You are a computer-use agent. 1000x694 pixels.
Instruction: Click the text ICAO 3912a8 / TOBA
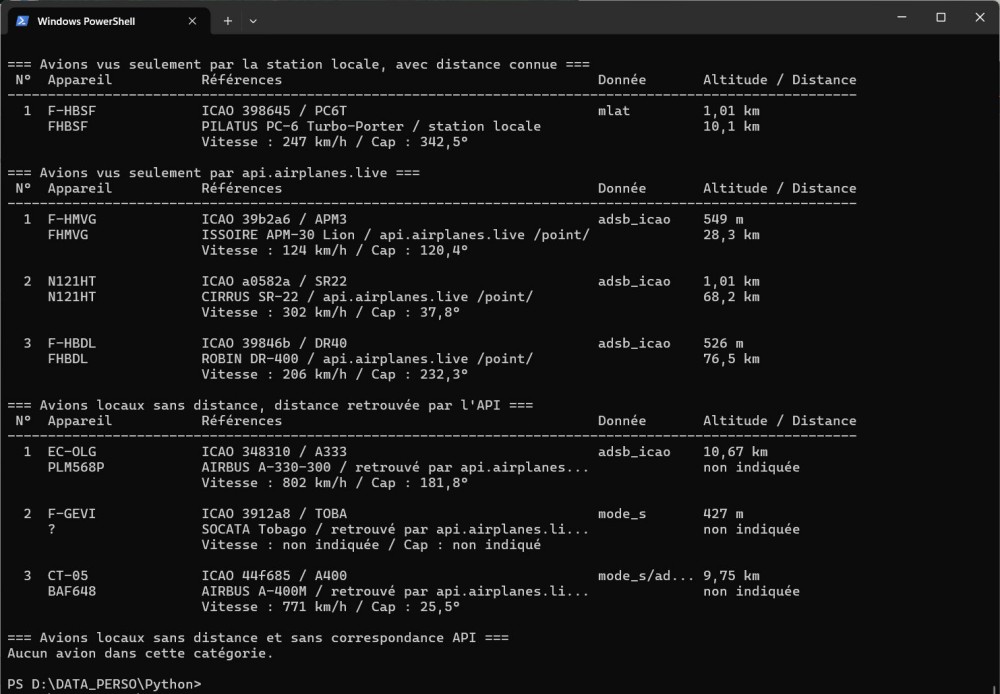click(x=274, y=513)
